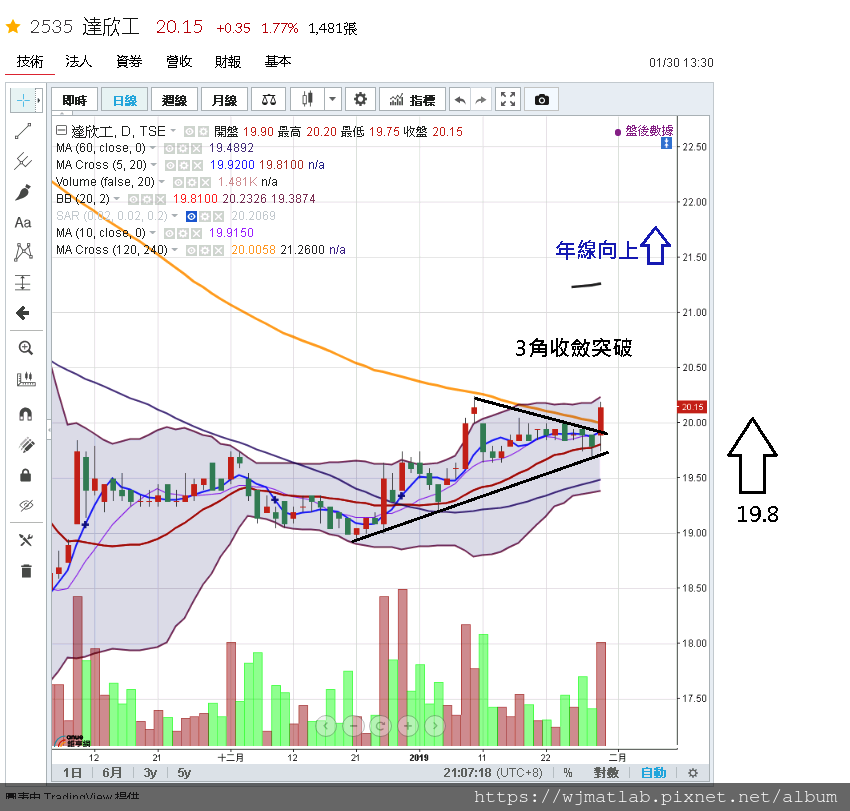
Task: Toggle 自動 auto scale
Action: (x=653, y=773)
